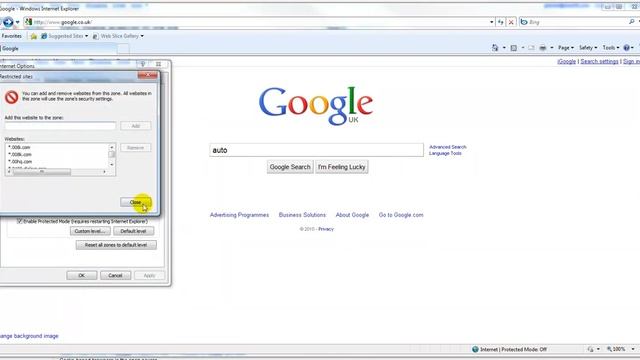The height and width of the screenshot is (360, 640).
Task: Open the zoom level 100% dropdown arrow
Action: coord(633,349)
